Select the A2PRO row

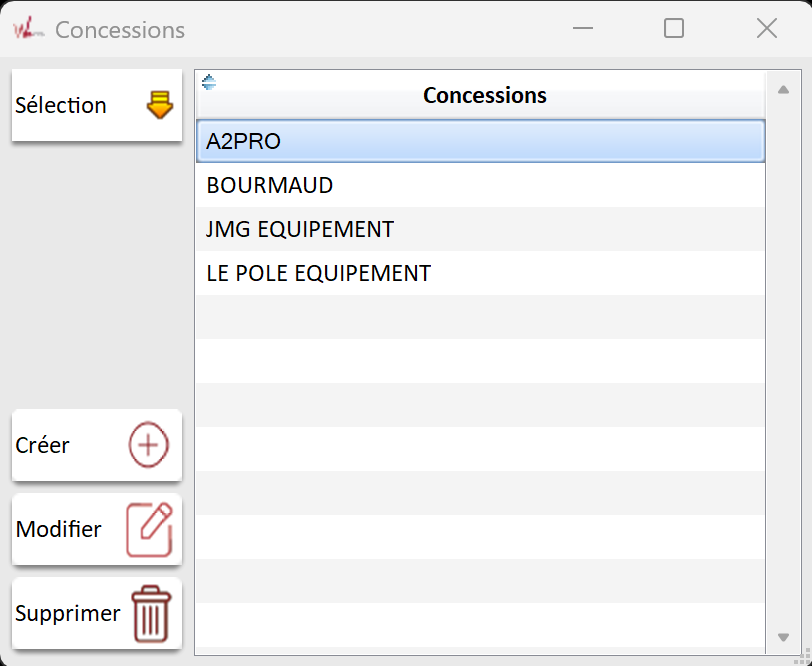point(480,142)
